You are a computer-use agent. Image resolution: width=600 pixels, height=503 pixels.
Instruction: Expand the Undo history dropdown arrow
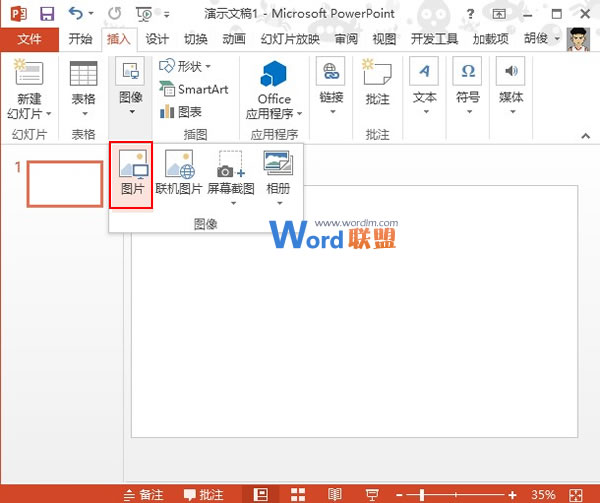(x=91, y=14)
